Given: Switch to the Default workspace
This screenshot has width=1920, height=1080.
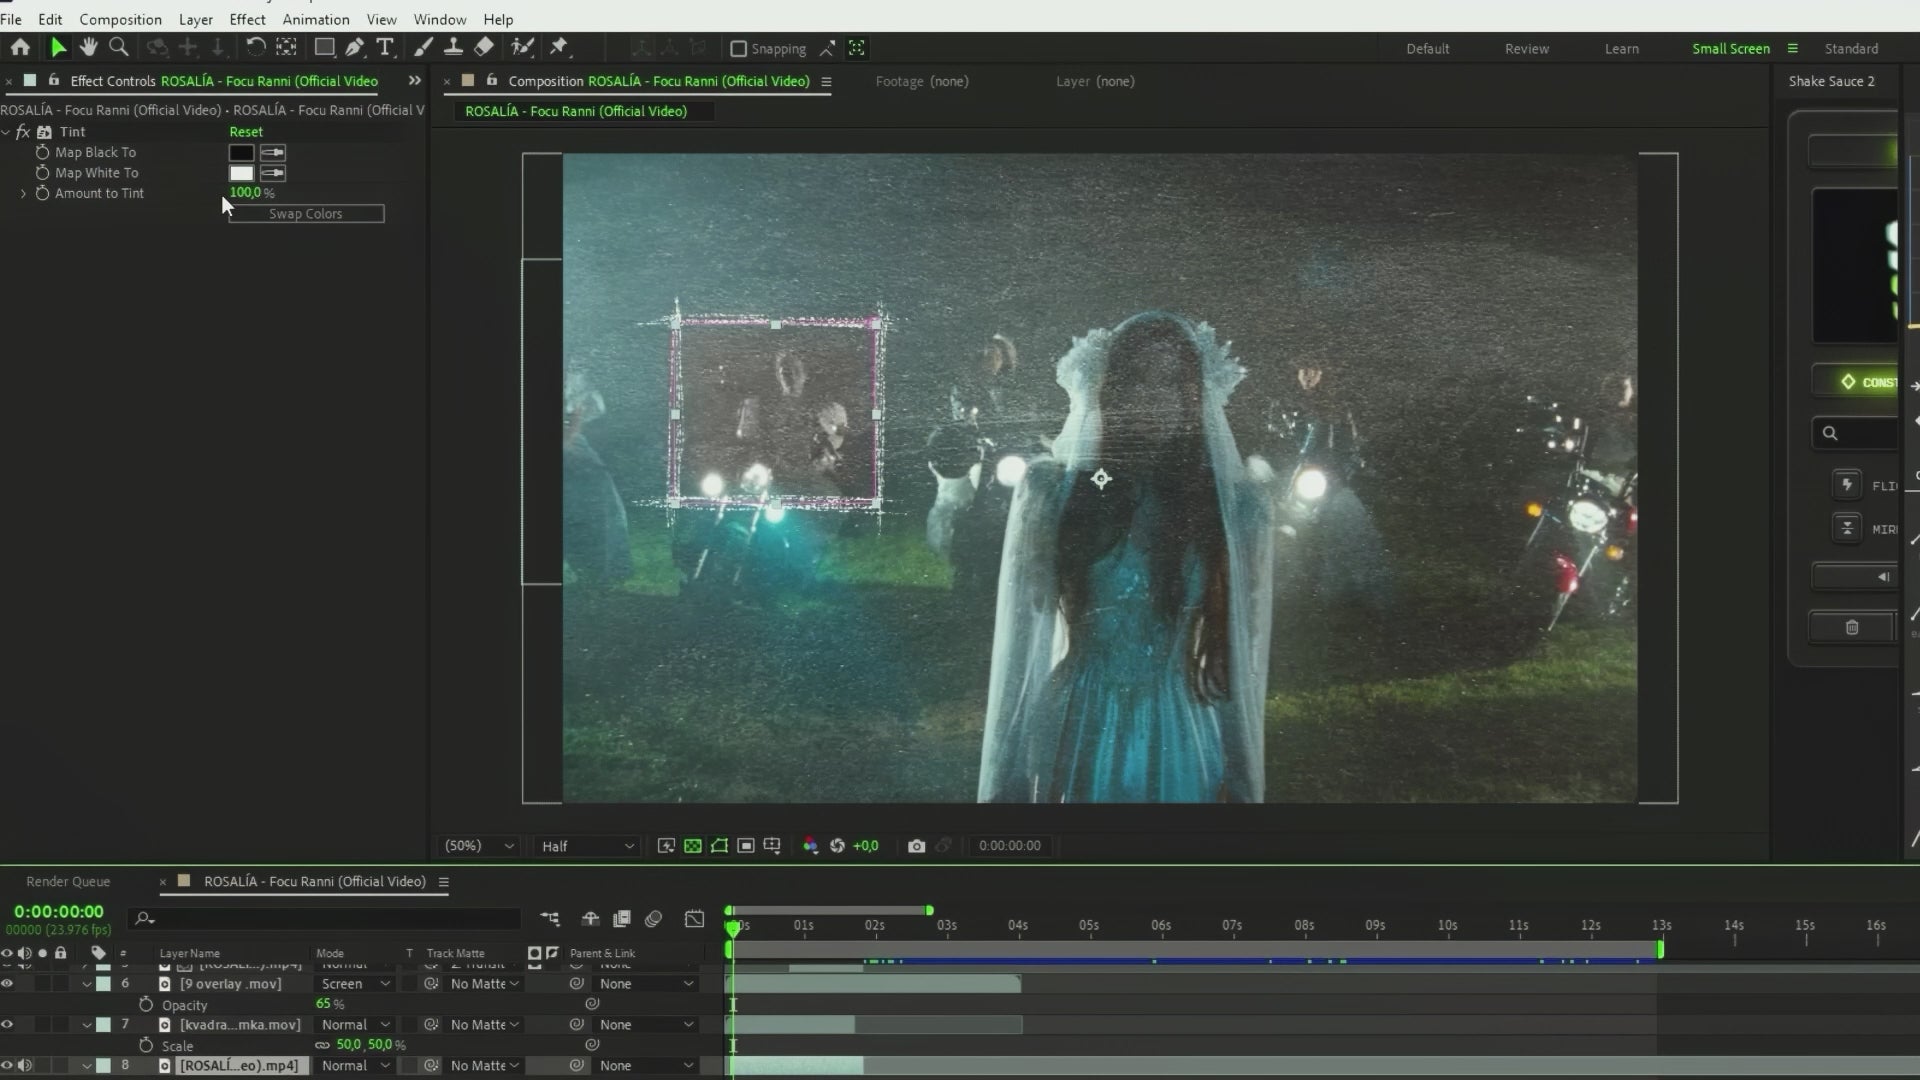Looking at the screenshot, I should click(1428, 48).
